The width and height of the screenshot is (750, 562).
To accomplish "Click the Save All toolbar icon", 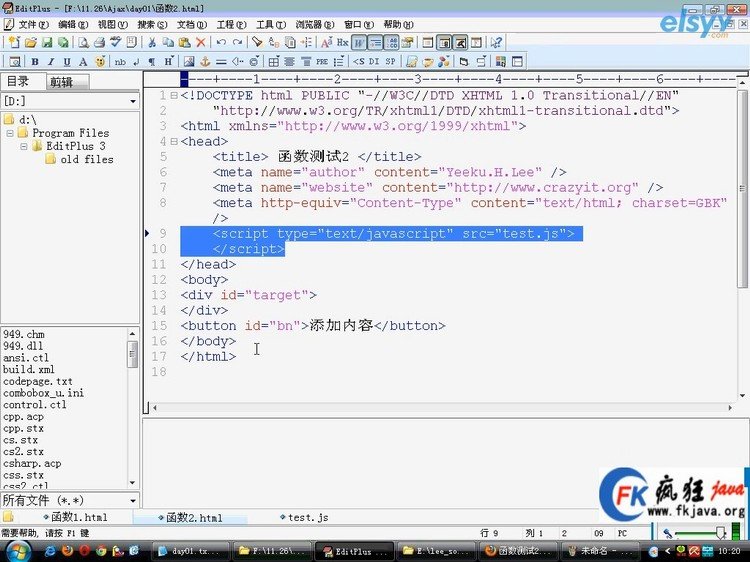I will click(63, 43).
